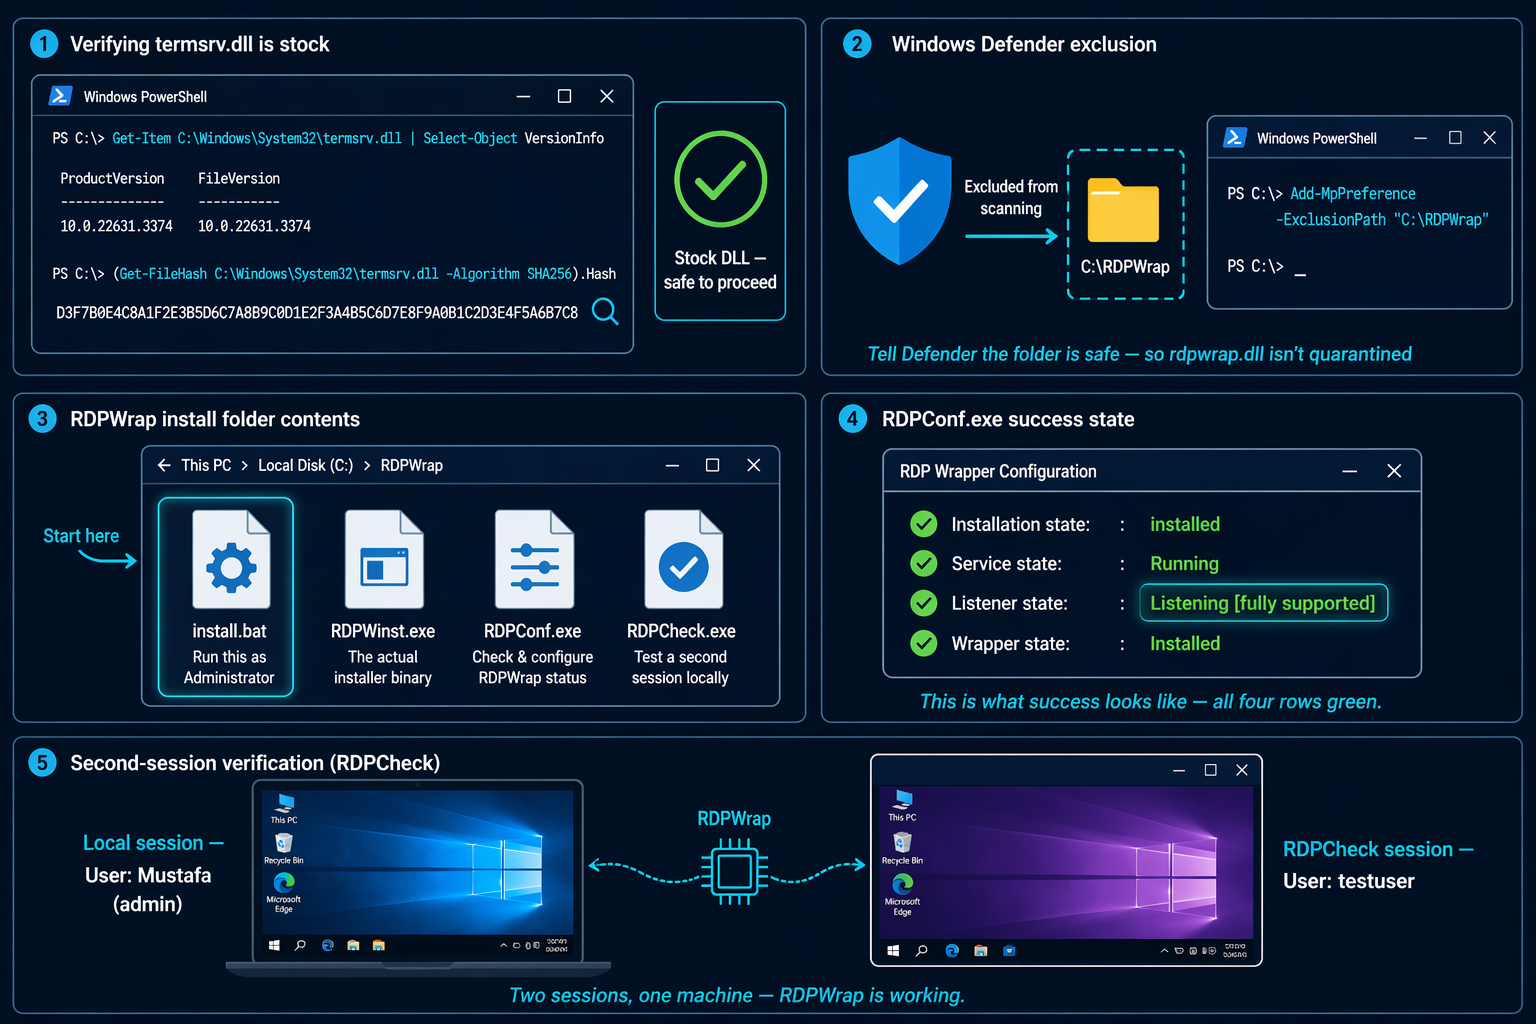Click the green checkmark circle above Stock DLL
The height and width of the screenshot is (1024, 1536).
coord(720,179)
